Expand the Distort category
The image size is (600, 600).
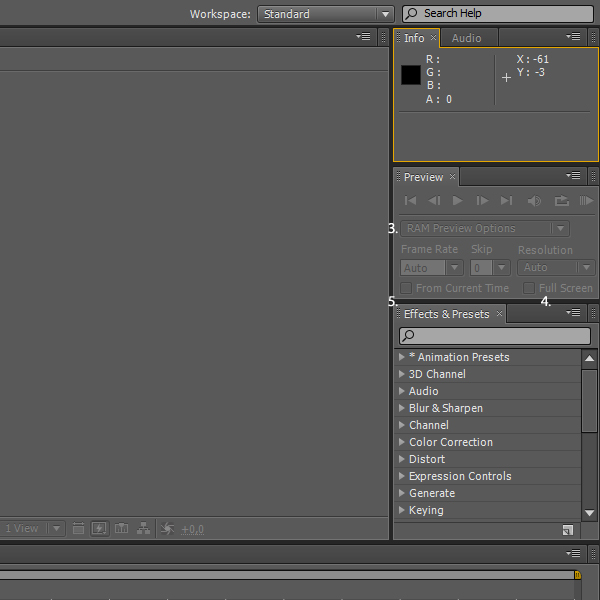[401, 459]
